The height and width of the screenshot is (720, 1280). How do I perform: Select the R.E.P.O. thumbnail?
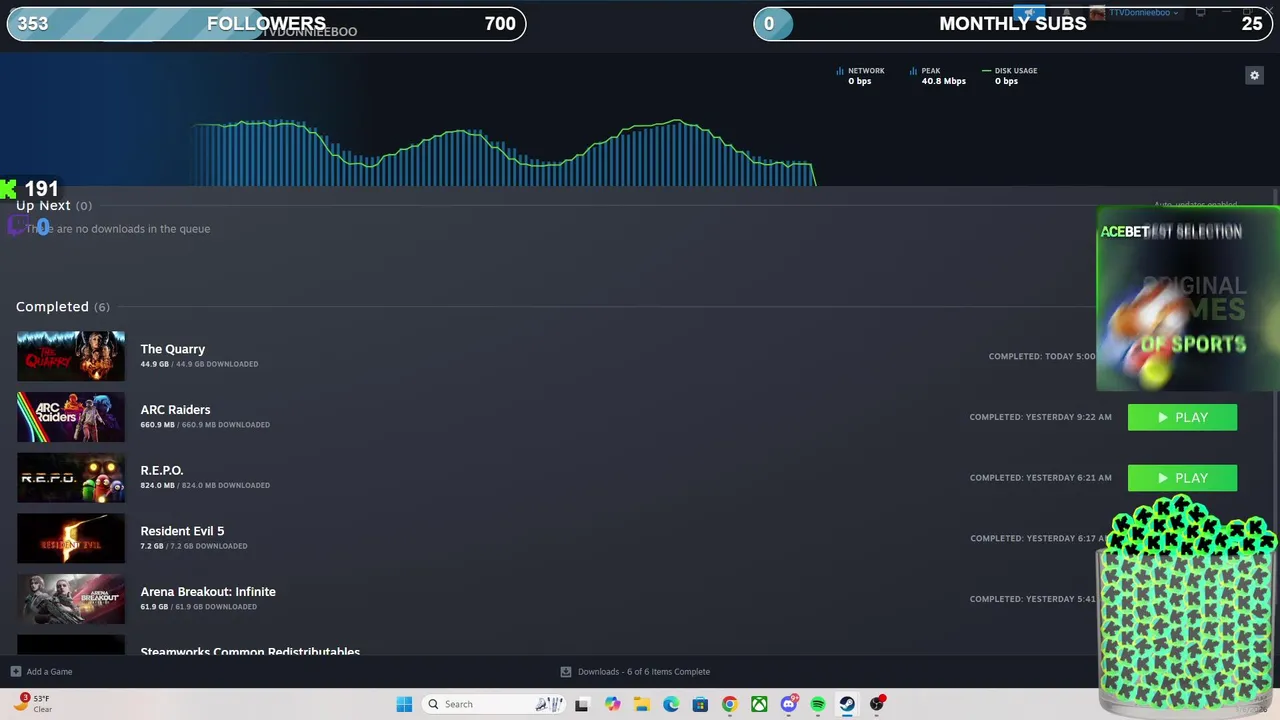tap(71, 478)
